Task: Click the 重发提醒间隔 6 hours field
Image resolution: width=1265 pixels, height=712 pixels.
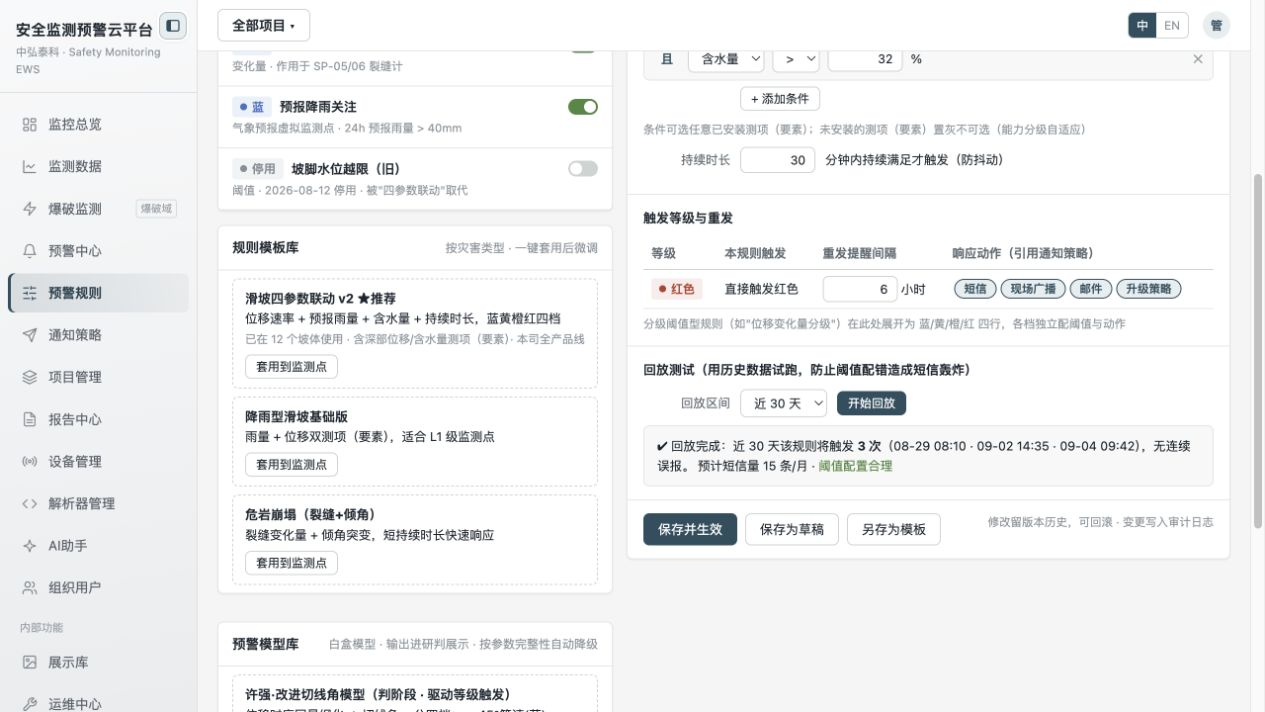Action: 860,289
